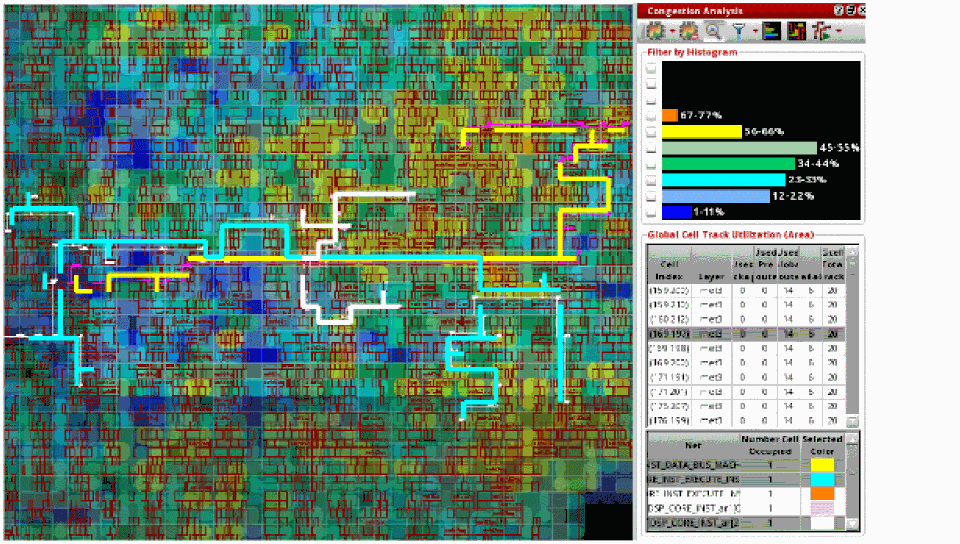Click the light blue 12-22% histogram bar
This screenshot has width=960, height=544.
[x=716, y=196]
